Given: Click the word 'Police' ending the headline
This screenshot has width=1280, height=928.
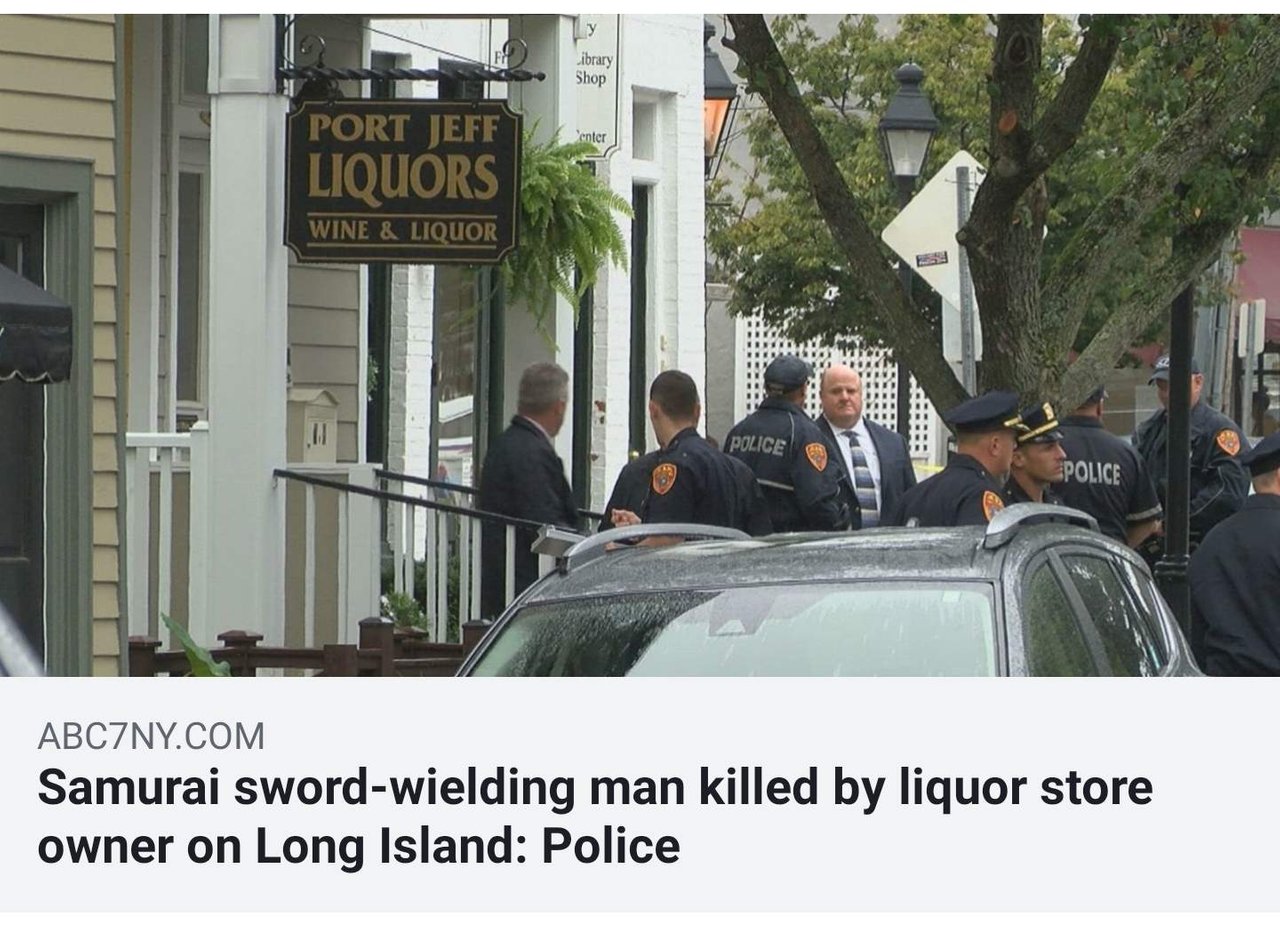Looking at the screenshot, I should tap(611, 846).
